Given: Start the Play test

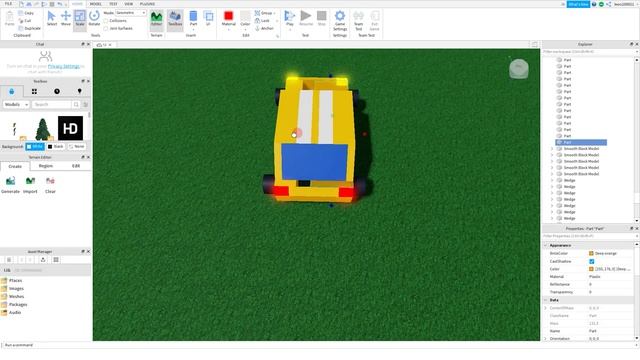Looking at the screenshot, I should 289,19.
